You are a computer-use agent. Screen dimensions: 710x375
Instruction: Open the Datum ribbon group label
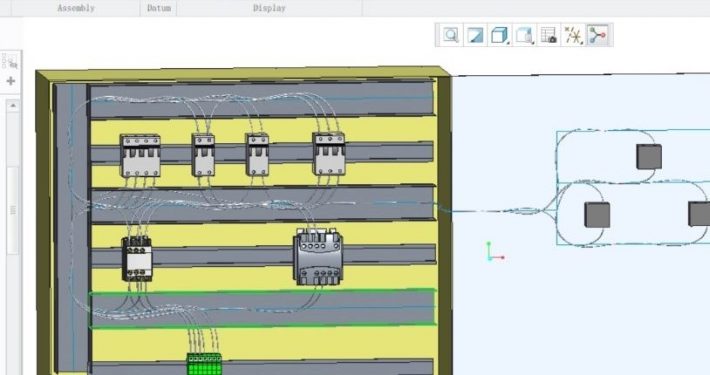pyautogui.click(x=159, y=8)
